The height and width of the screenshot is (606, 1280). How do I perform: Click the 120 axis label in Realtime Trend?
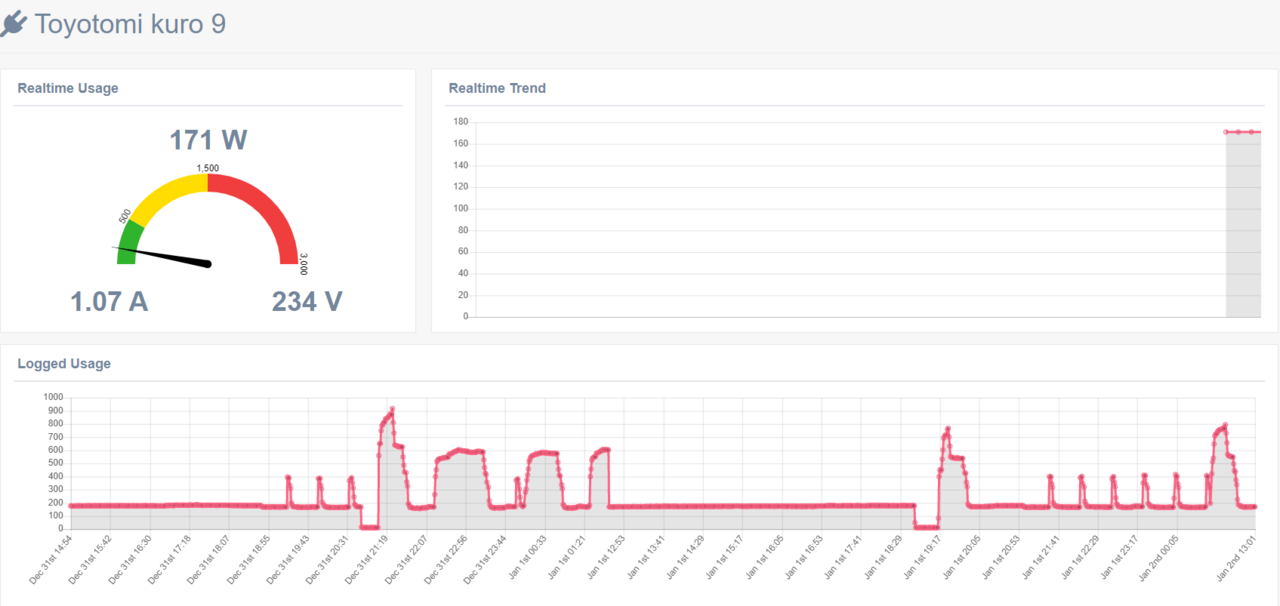461,187
